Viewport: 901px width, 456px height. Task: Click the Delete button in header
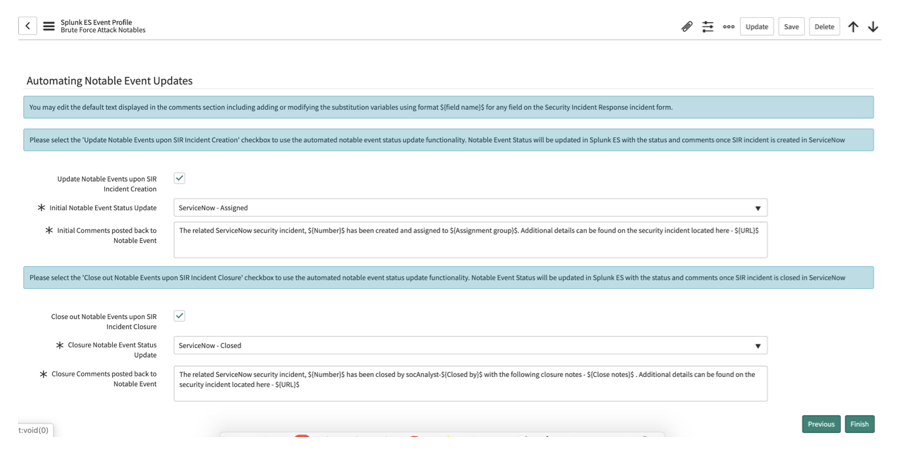824,26
